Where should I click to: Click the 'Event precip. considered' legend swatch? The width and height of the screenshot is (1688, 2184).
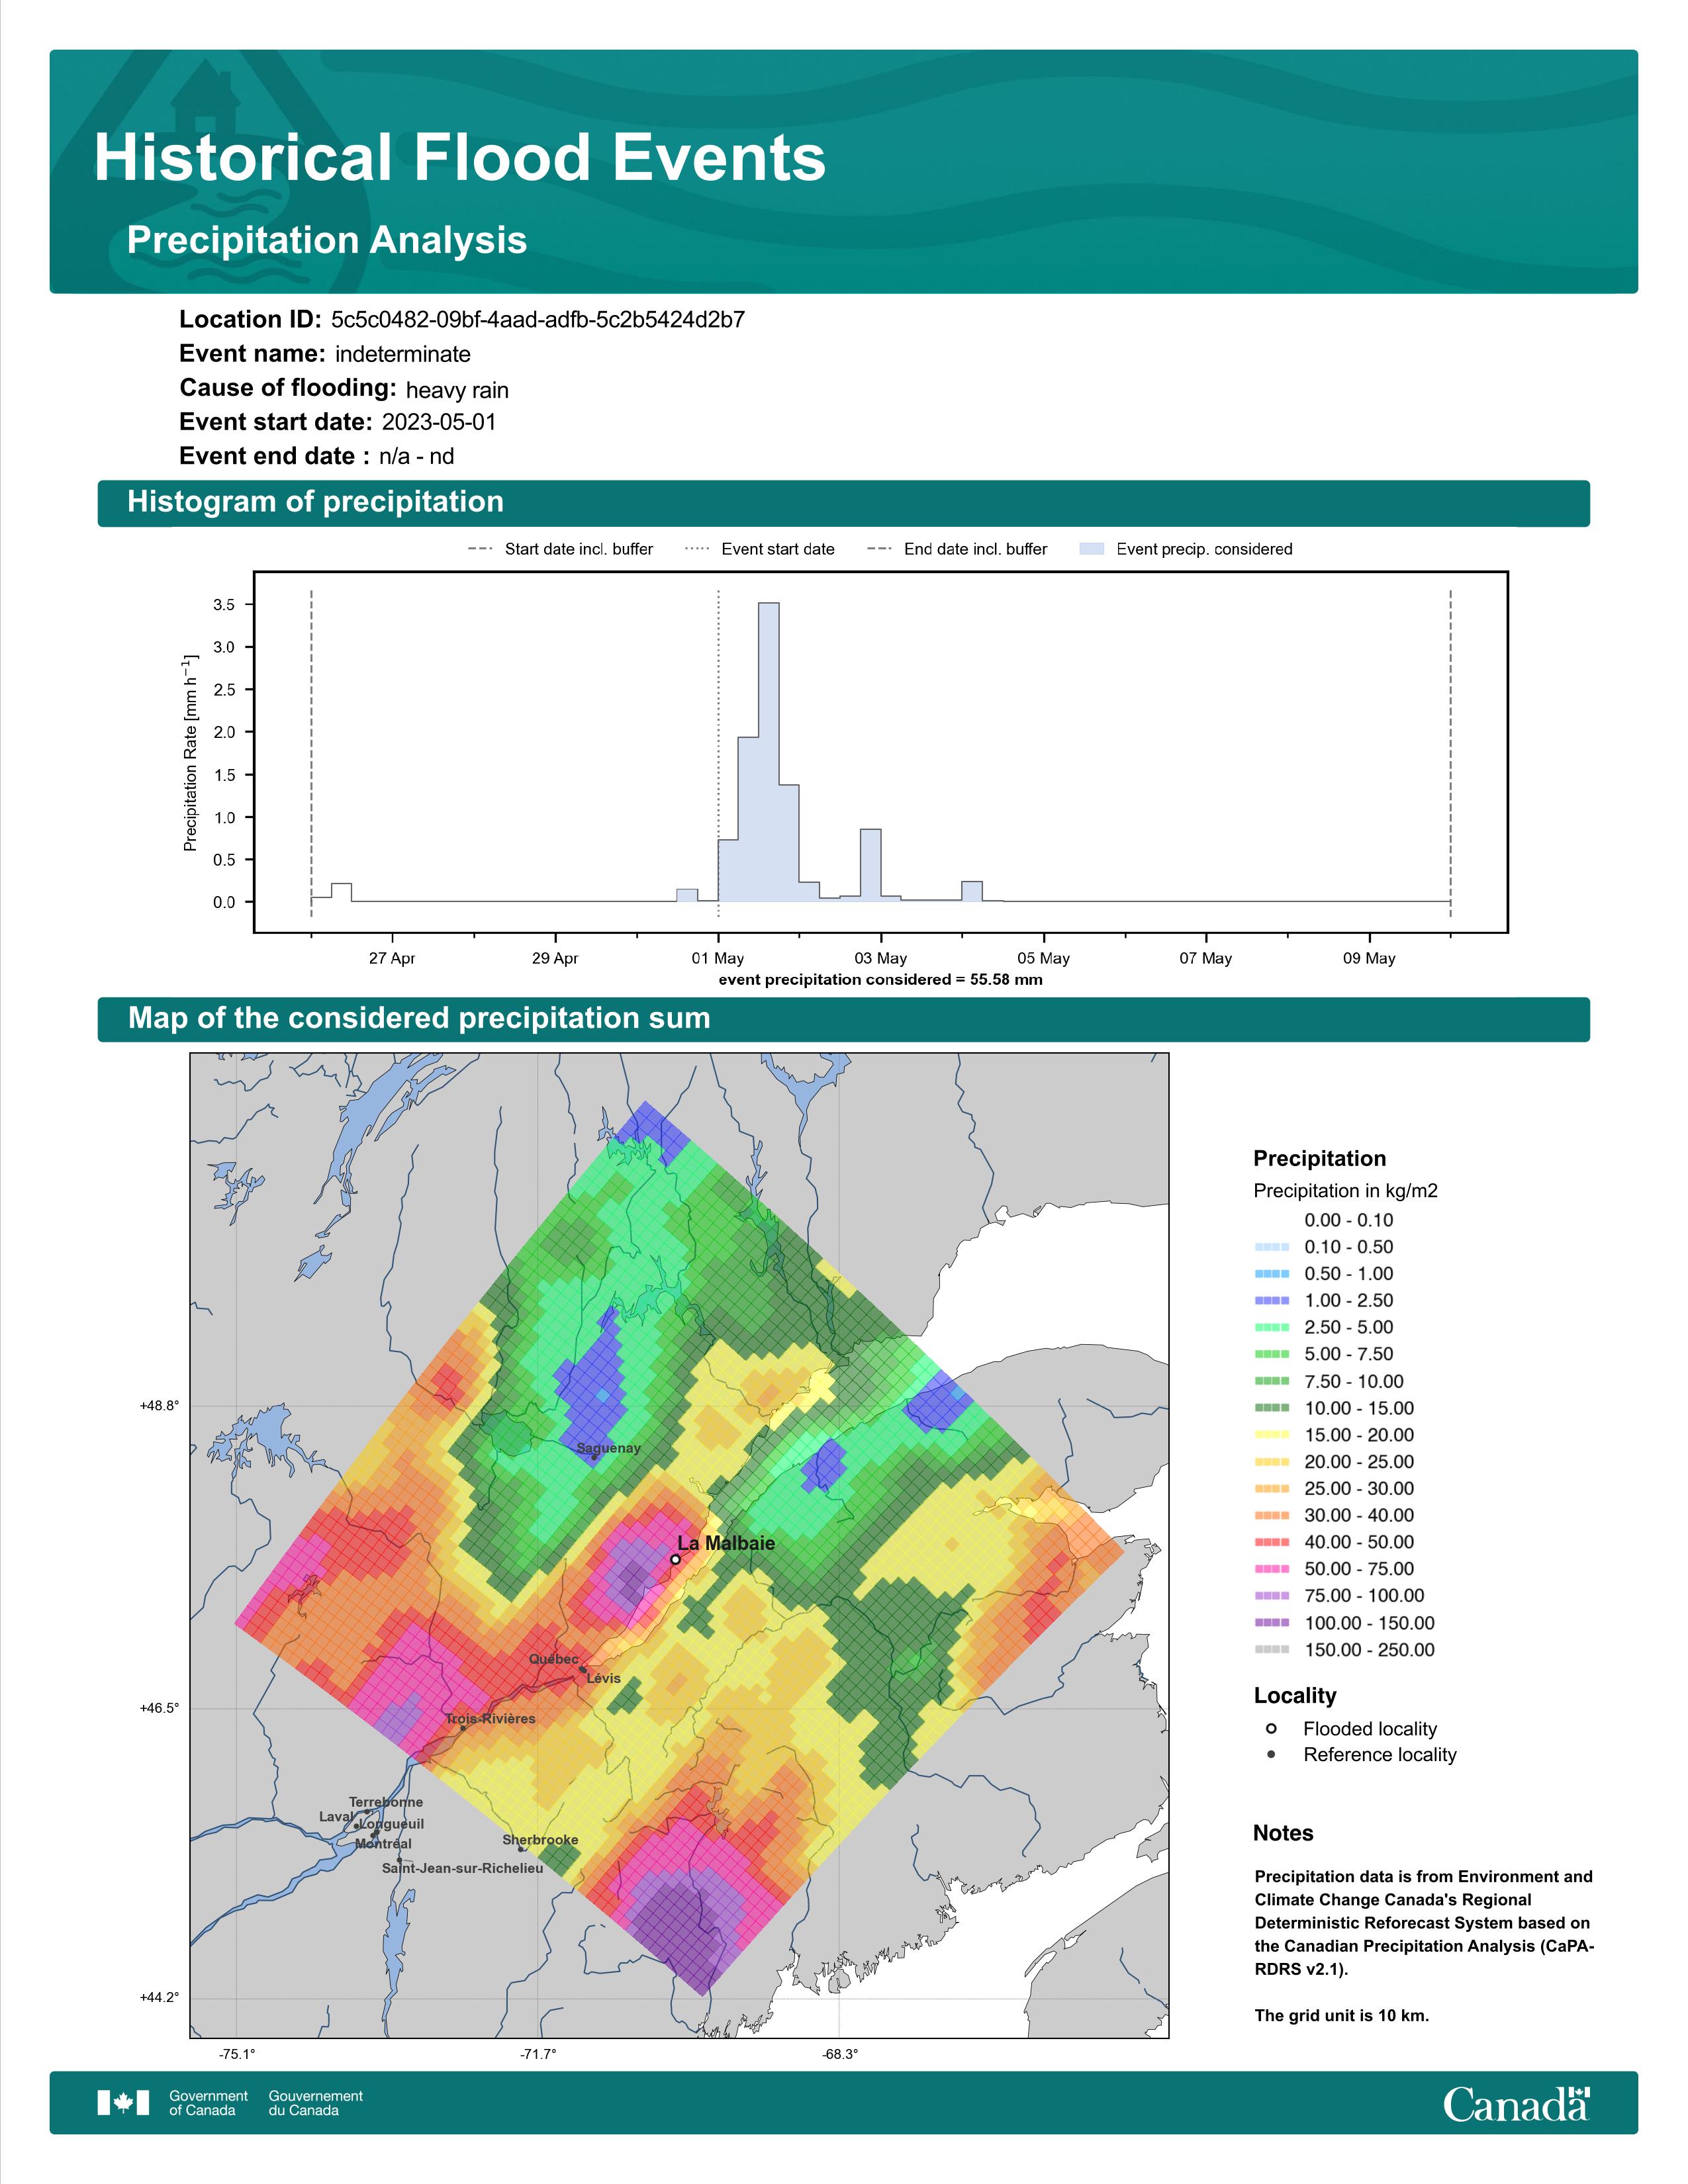click(1092, 549)
